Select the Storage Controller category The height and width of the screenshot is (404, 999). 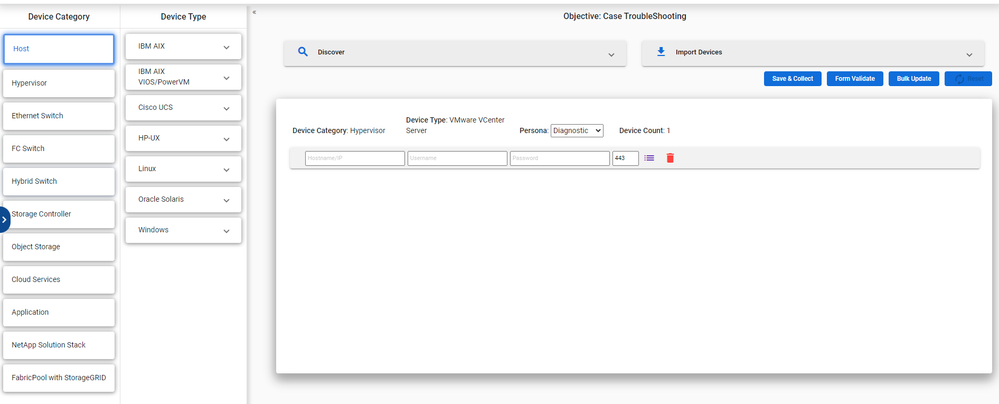(x=59, y=214)
